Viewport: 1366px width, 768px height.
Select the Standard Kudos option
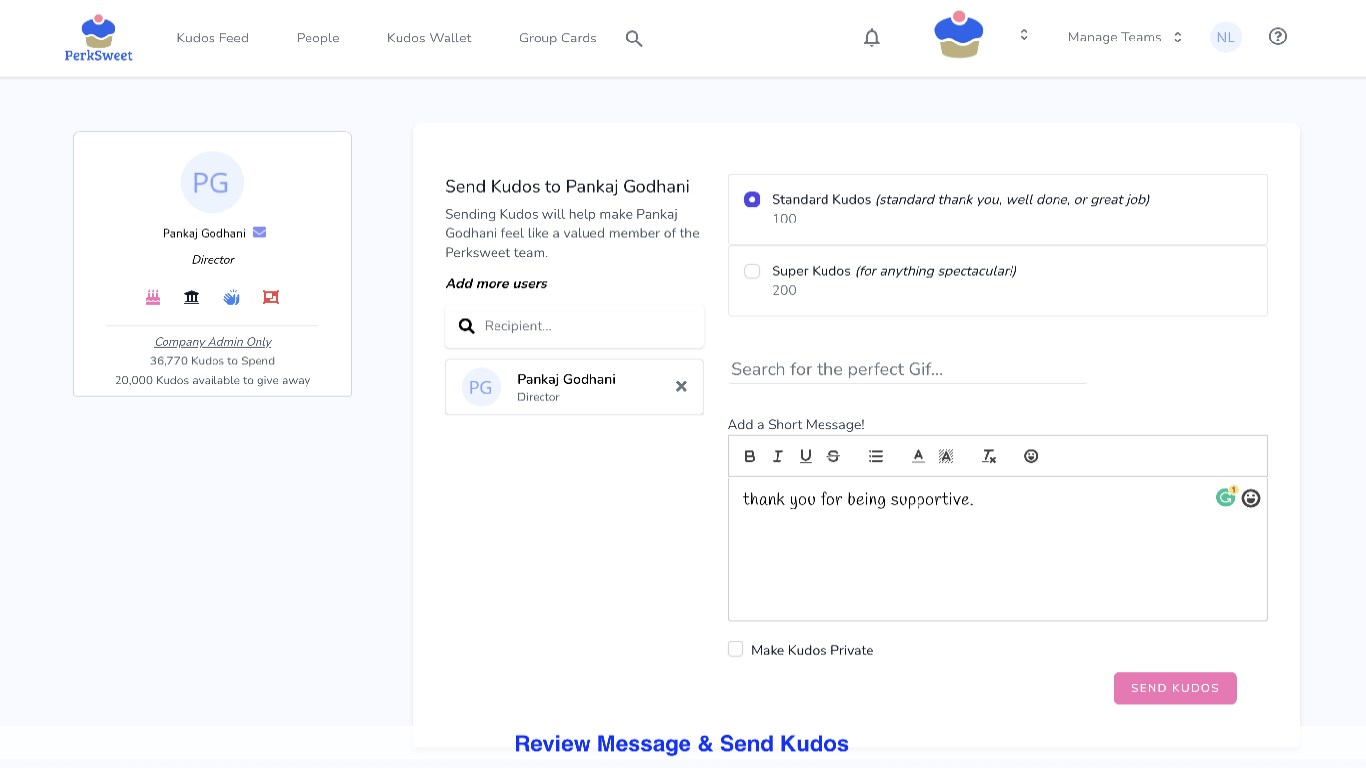752,199
